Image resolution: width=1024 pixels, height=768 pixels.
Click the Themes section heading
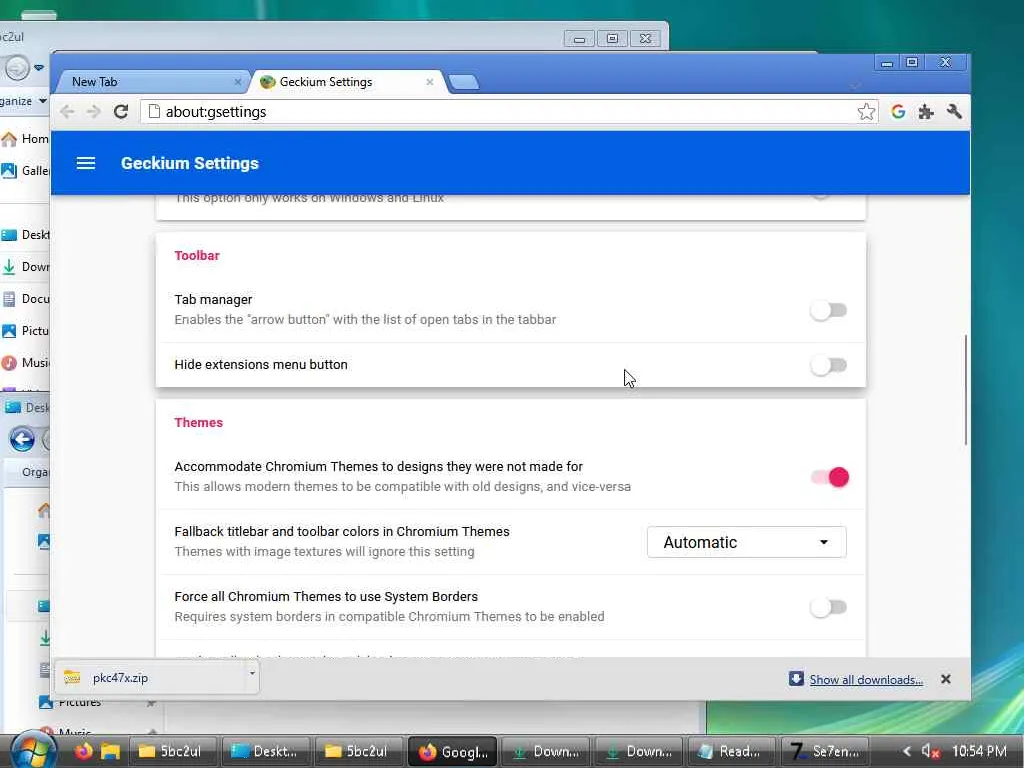(199, 423)
